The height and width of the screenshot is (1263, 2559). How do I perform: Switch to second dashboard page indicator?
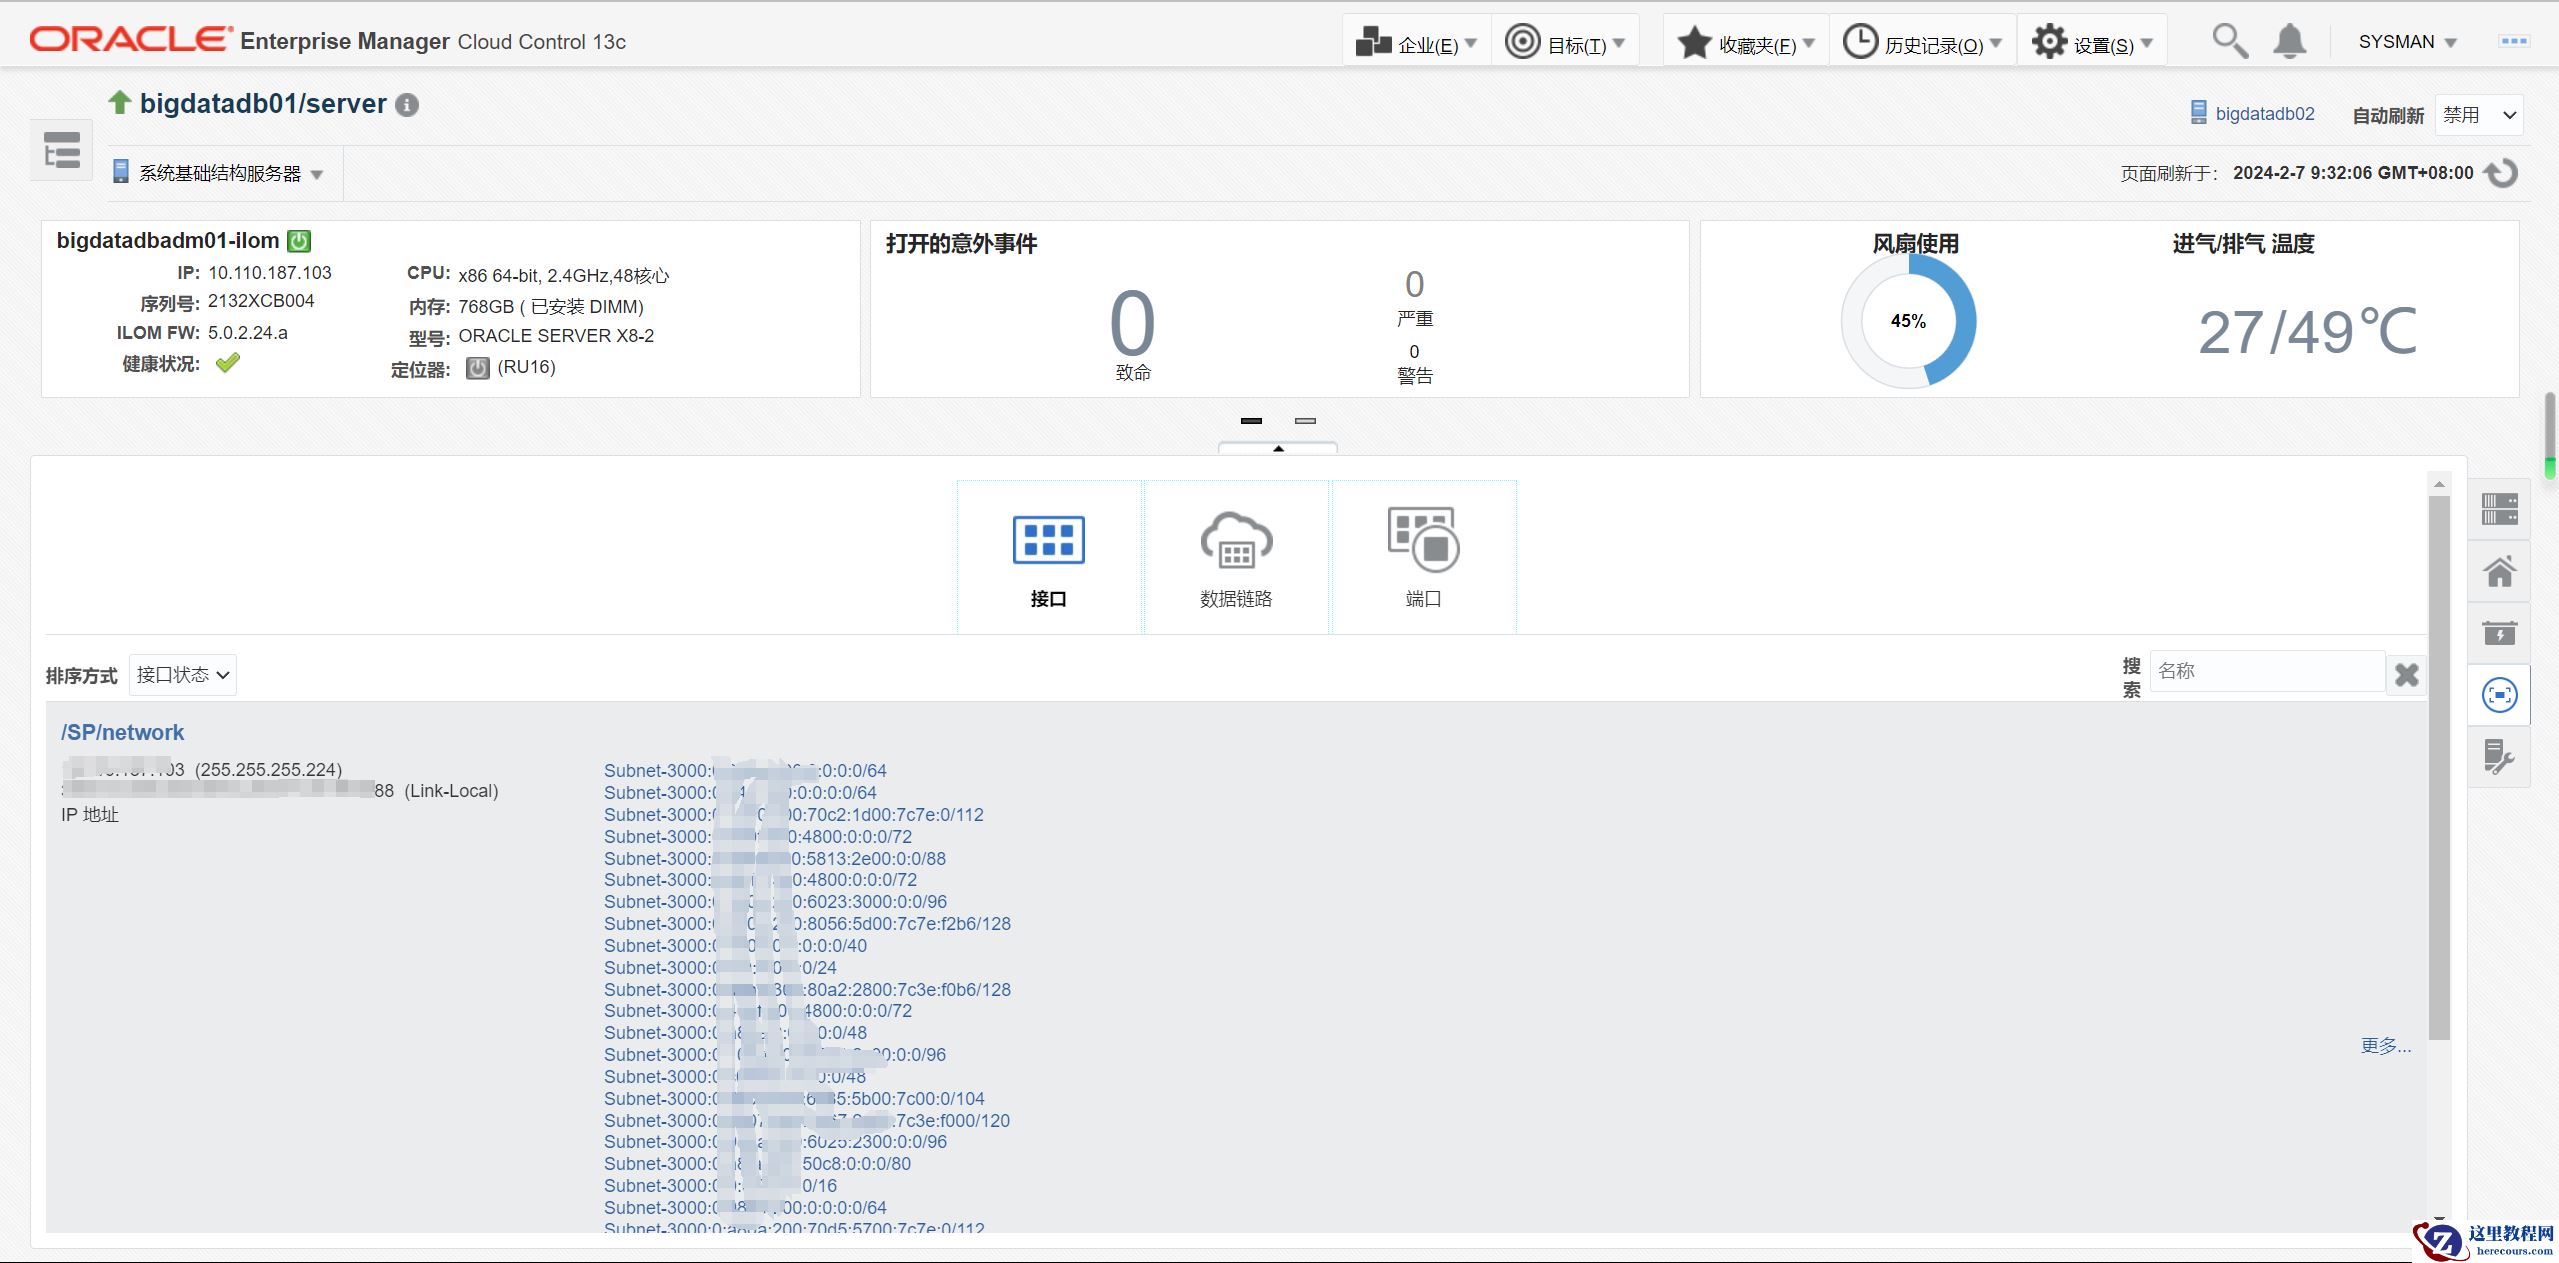[1305, 421]
